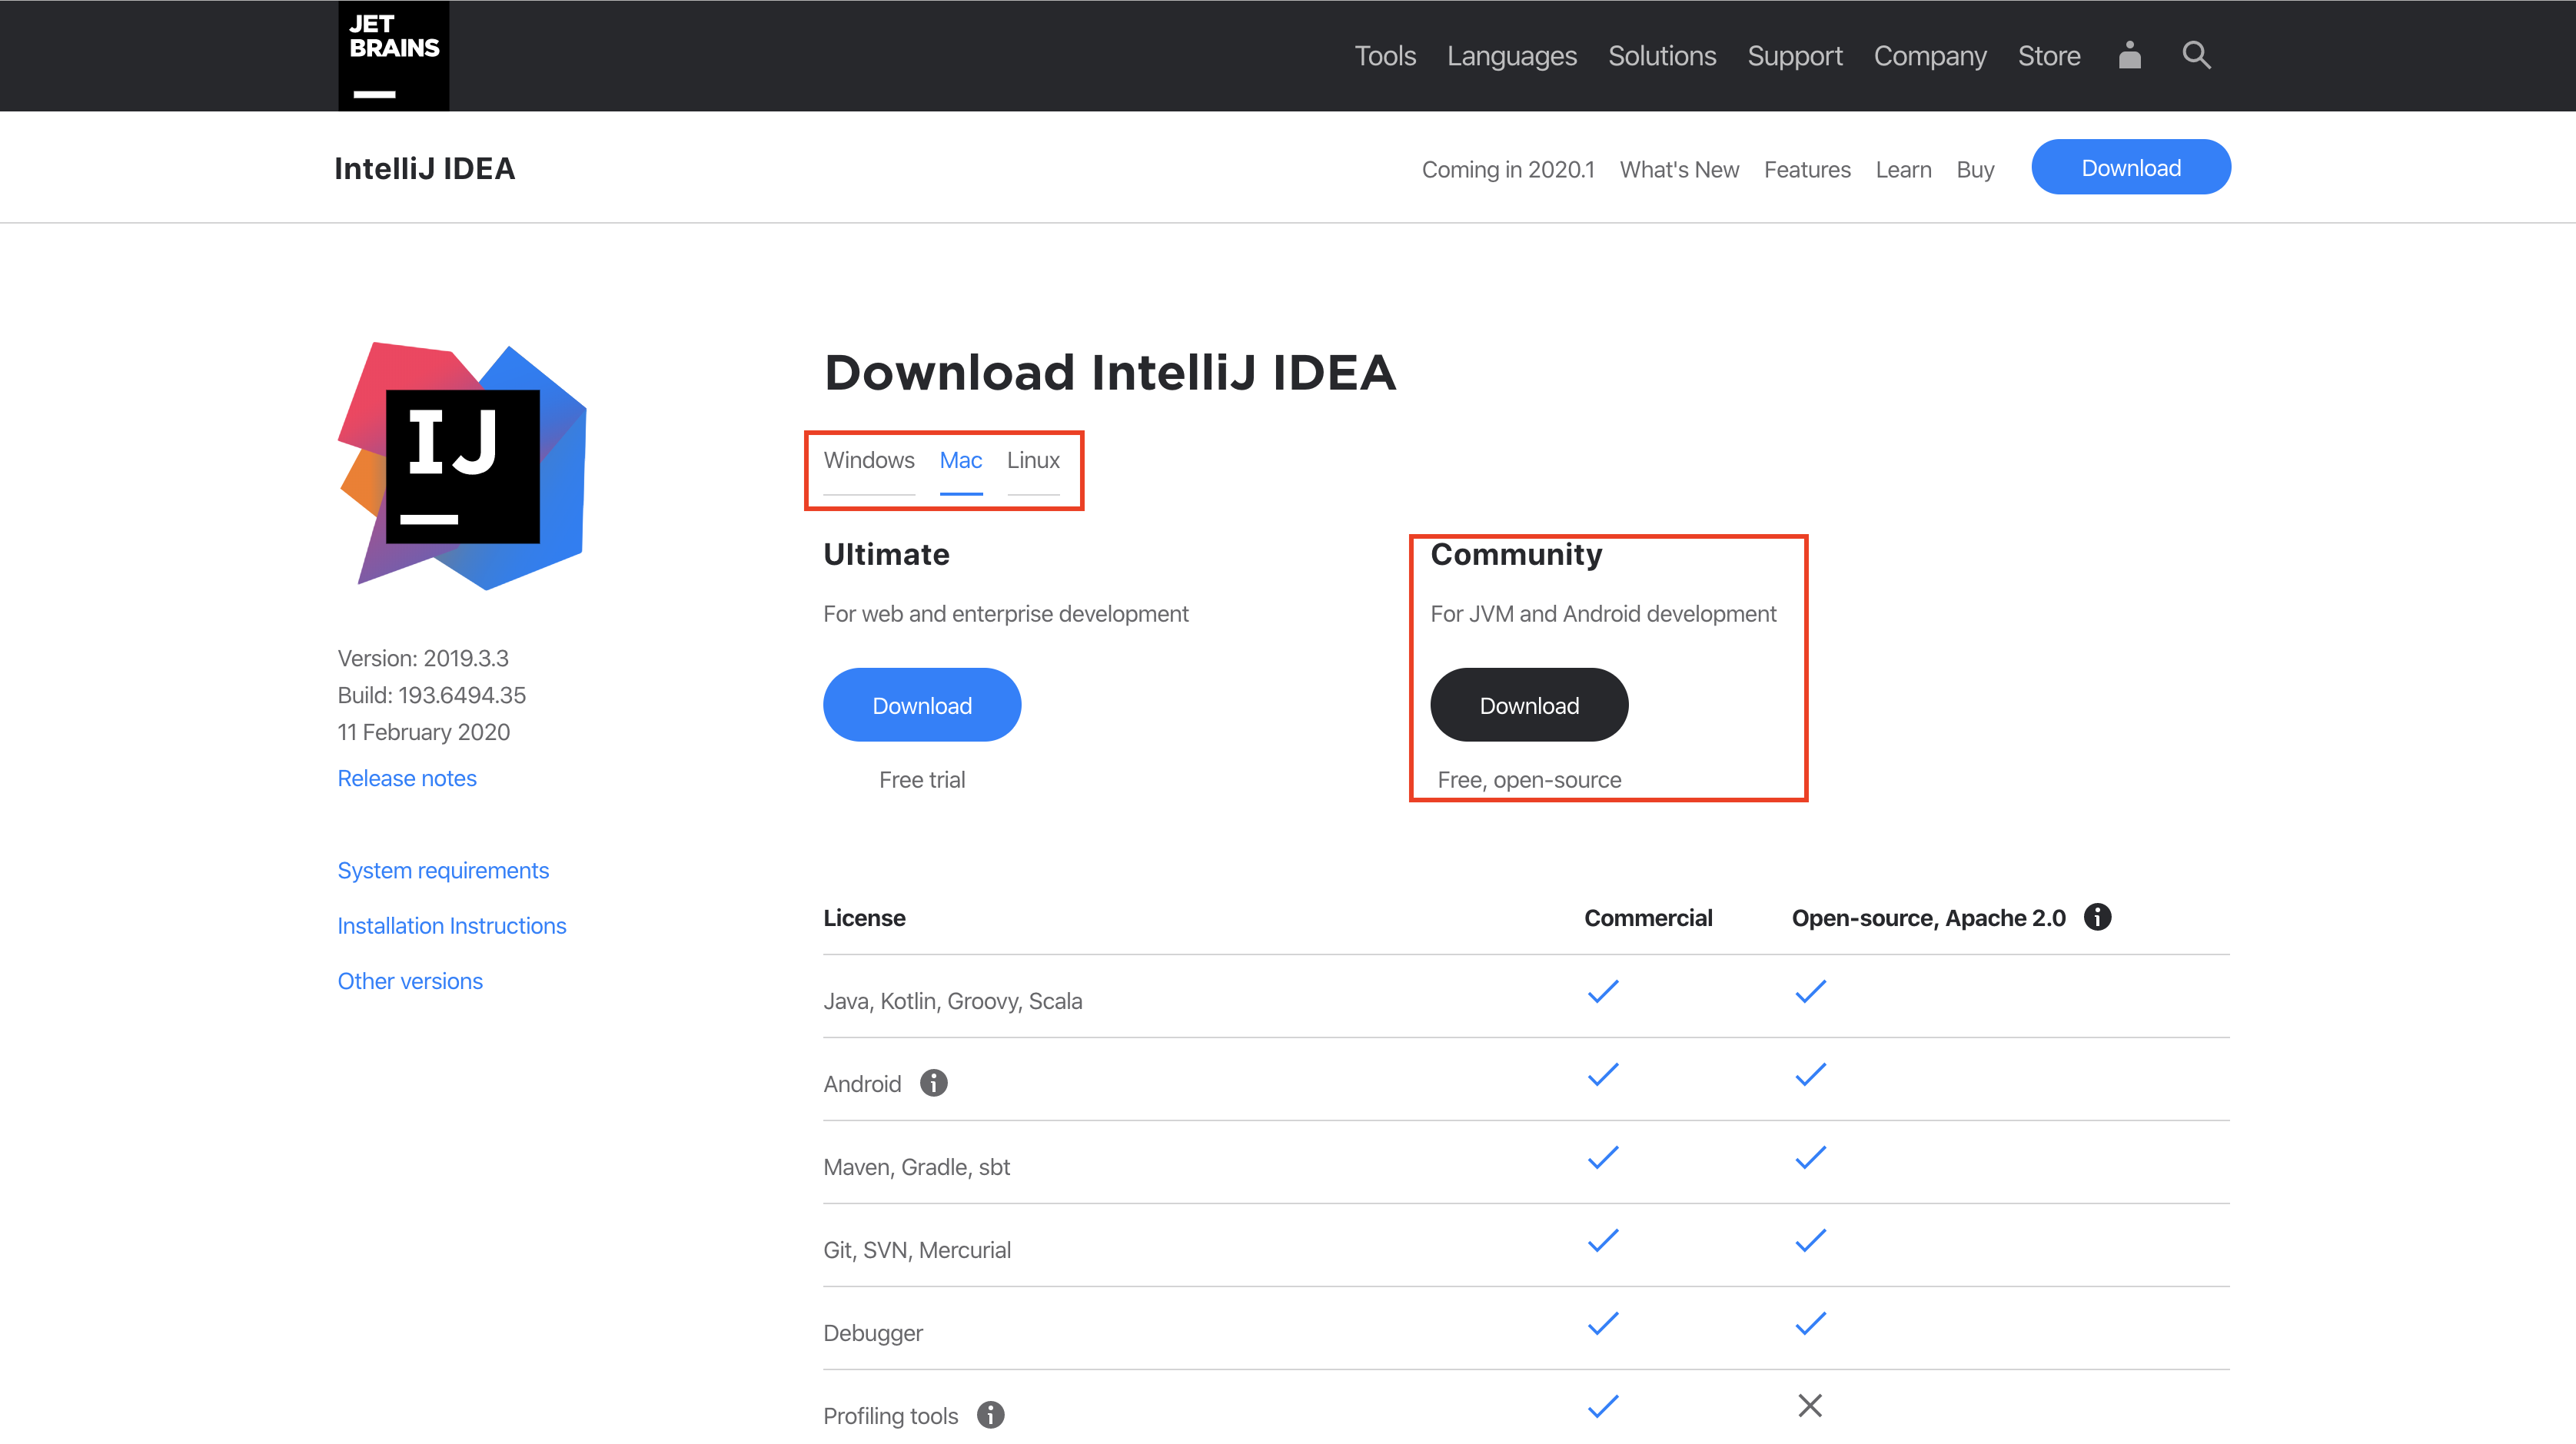Viewport: 2576px width, 1444px height.
Task: Open the search icon
Action: tap(2196, 55)
